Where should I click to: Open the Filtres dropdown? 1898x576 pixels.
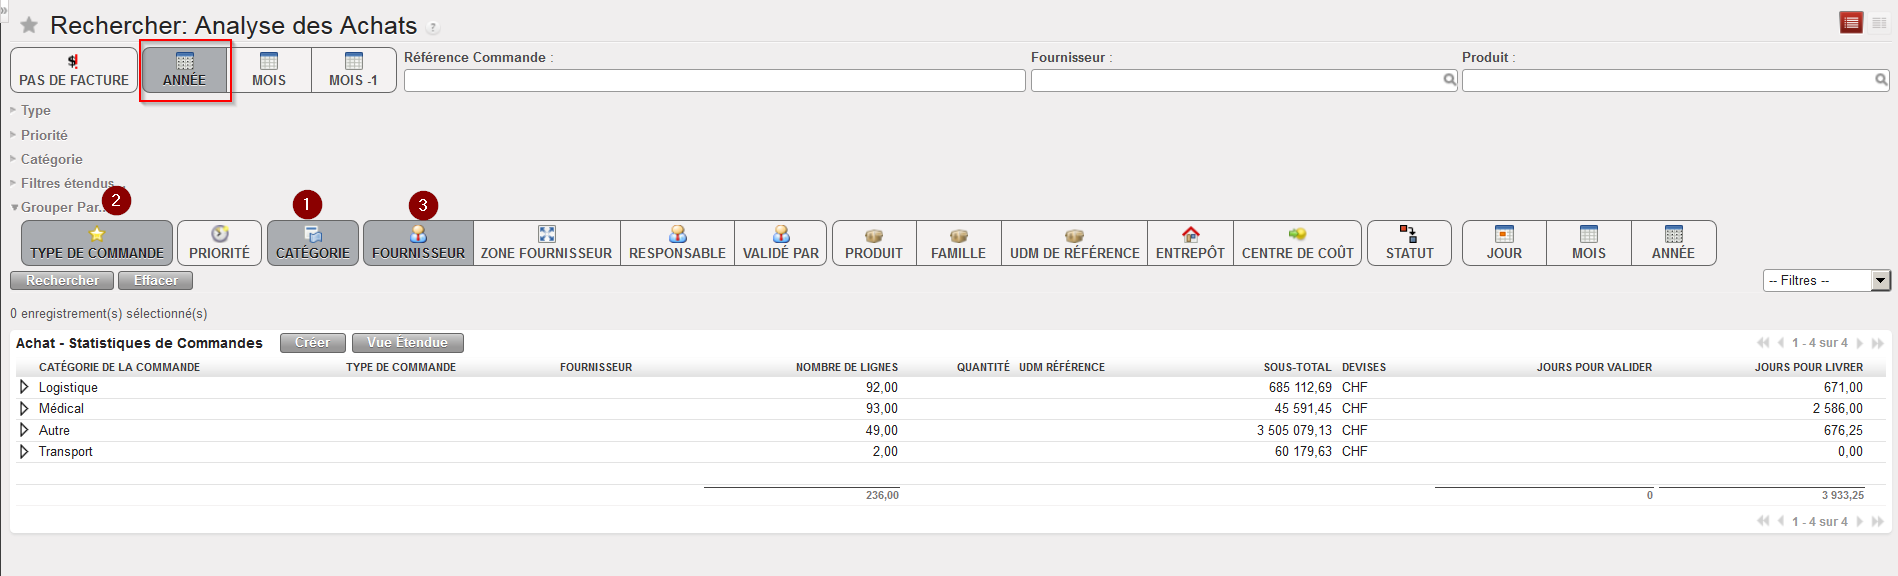pos(1826,281)
